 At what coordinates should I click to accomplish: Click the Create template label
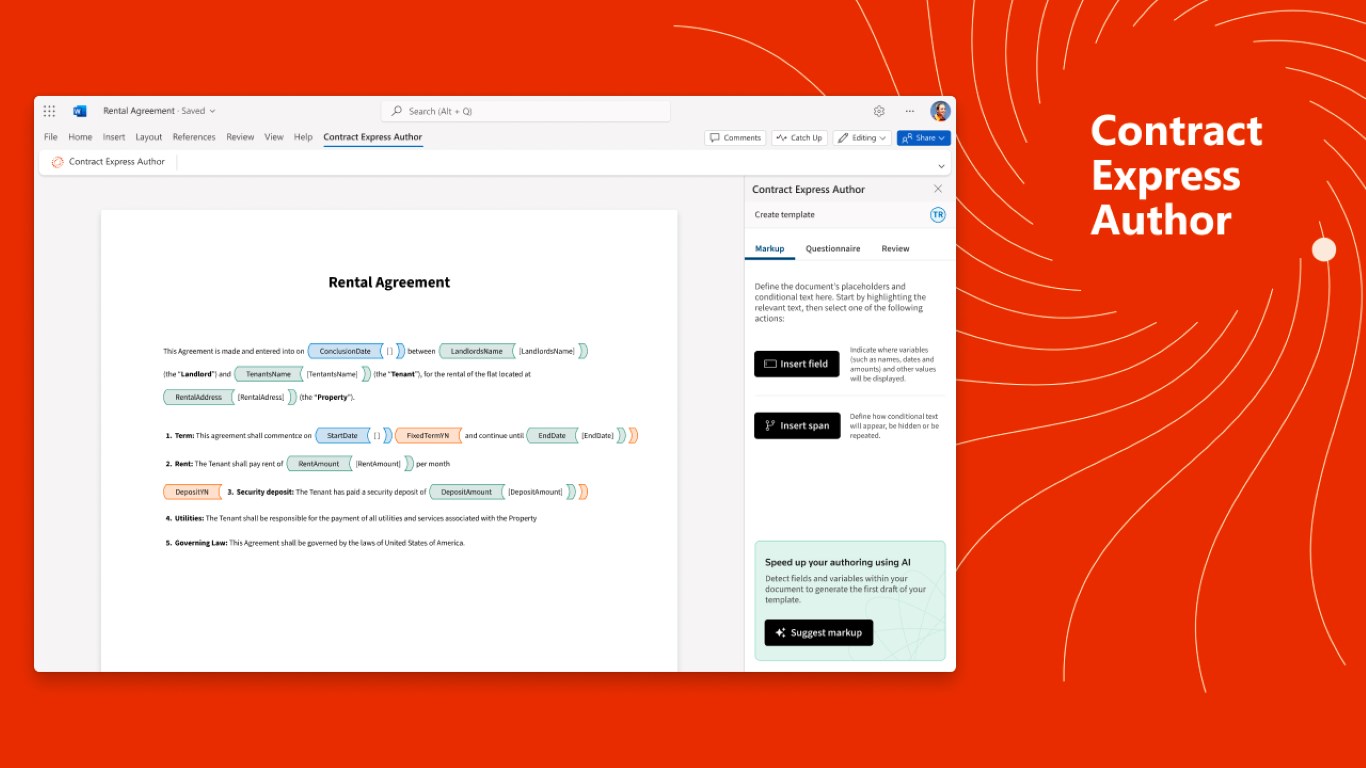tap(785, 215)
